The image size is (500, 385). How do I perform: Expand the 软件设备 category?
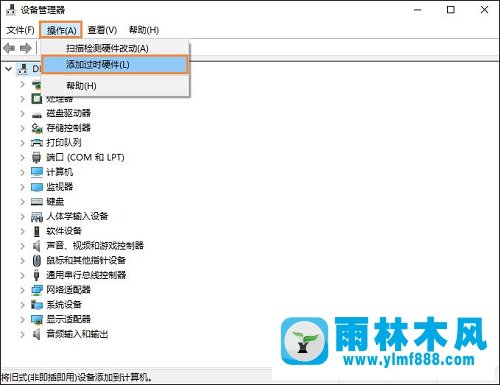click(x=22, y=231)
